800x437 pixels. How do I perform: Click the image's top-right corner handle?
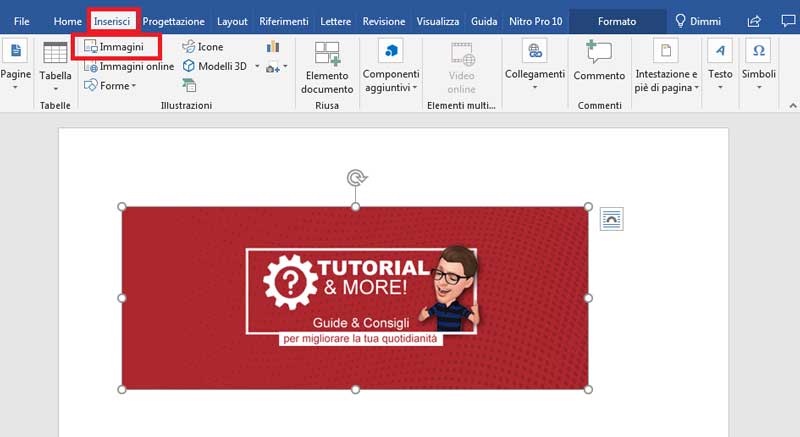coord(588,207)
